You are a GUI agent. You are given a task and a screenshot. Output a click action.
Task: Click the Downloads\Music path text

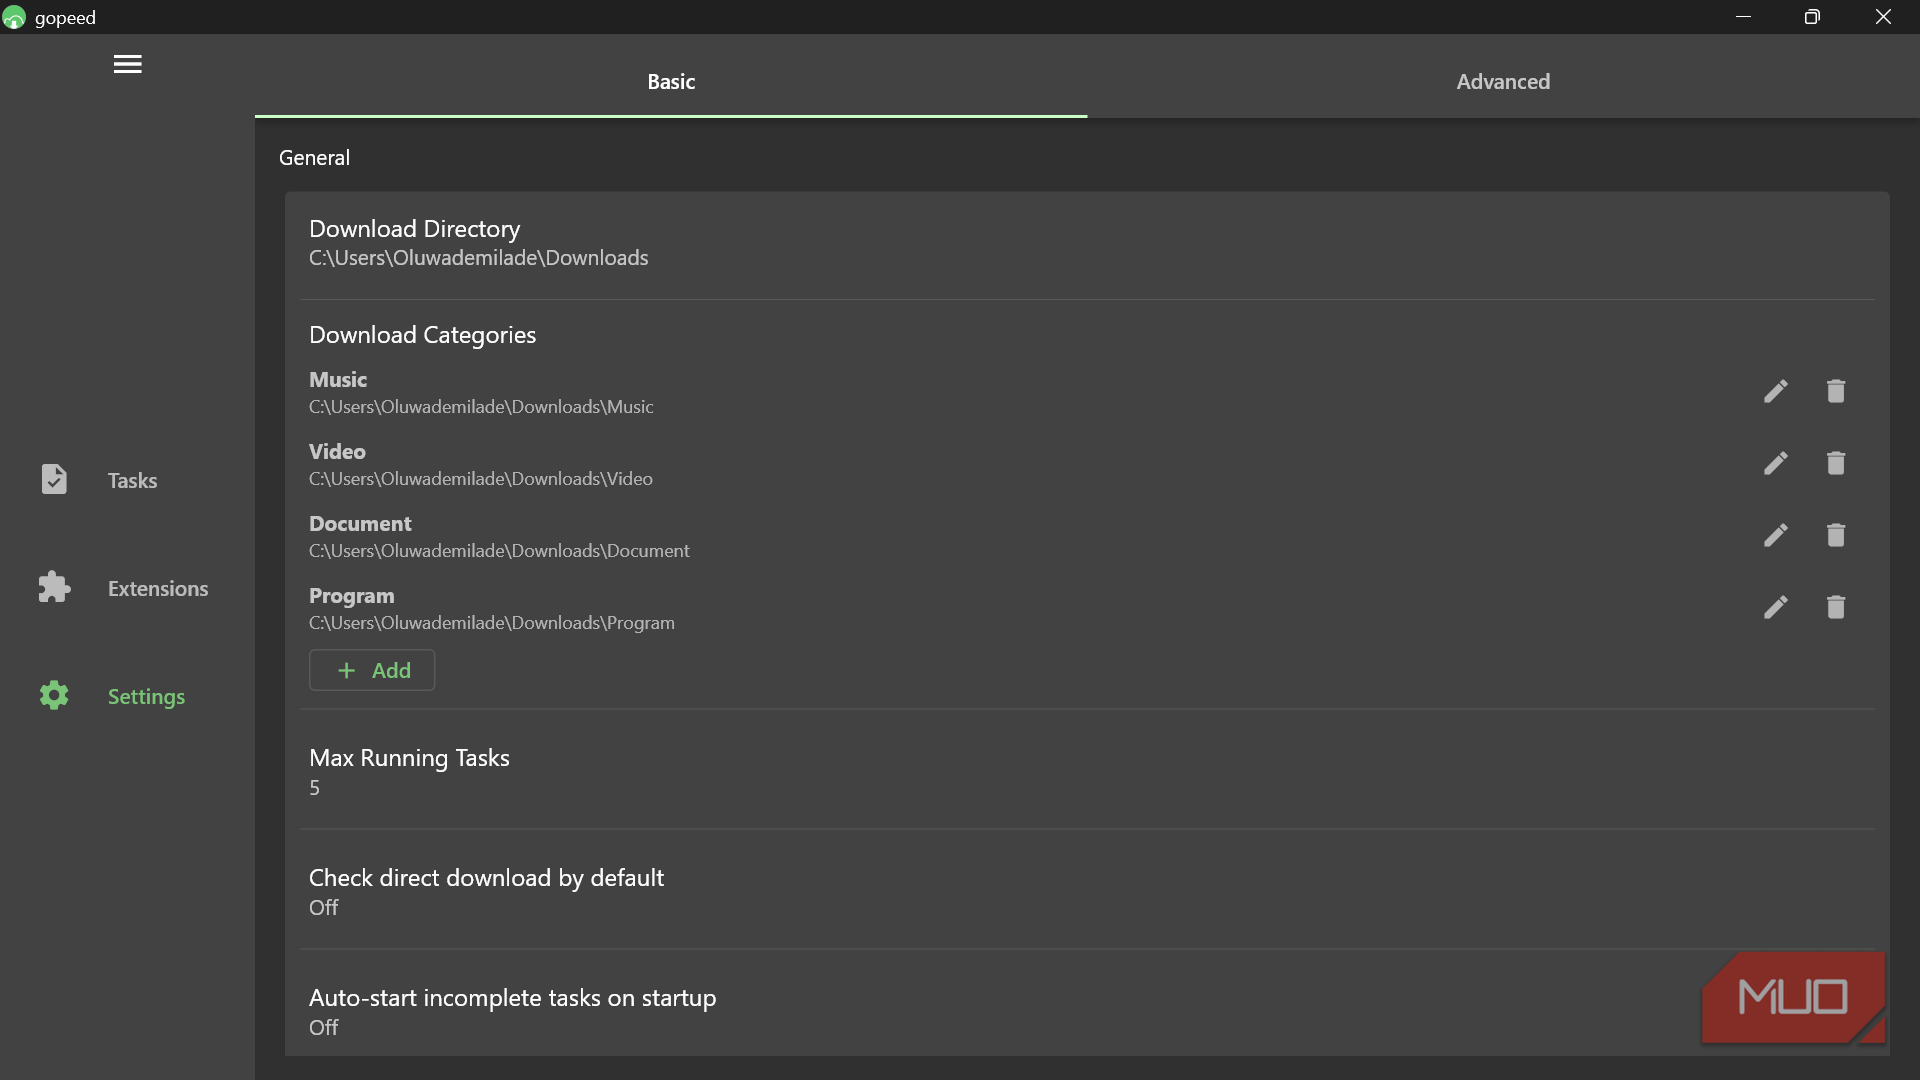[481, 407]
